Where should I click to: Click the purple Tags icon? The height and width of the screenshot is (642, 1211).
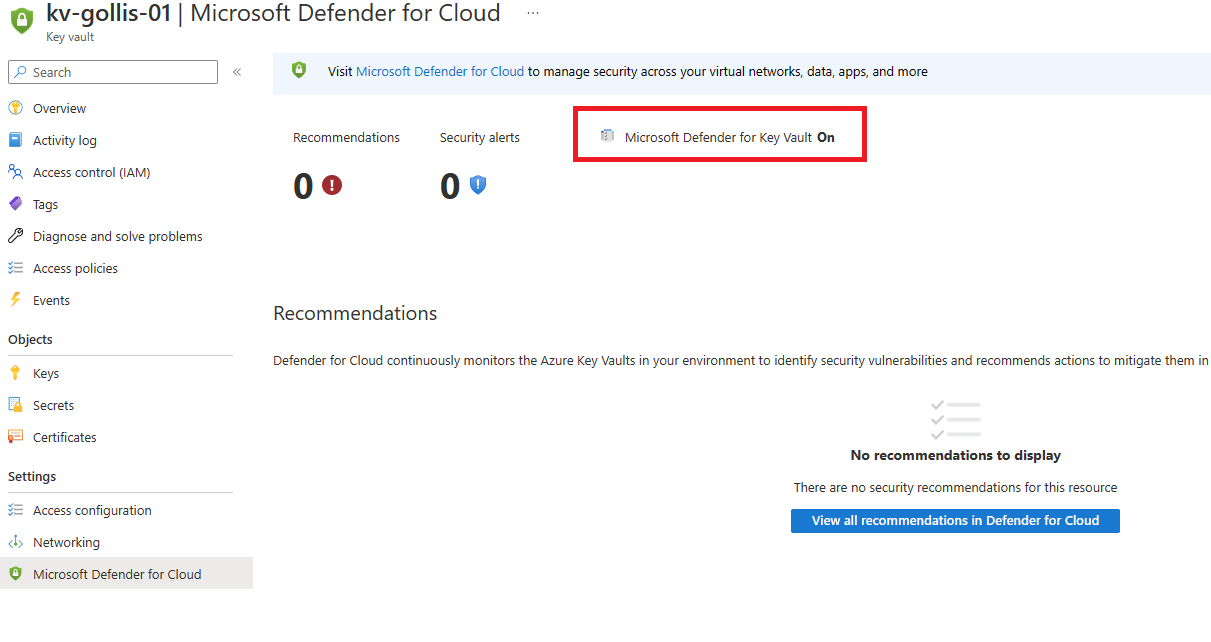(x=15, y=204)
